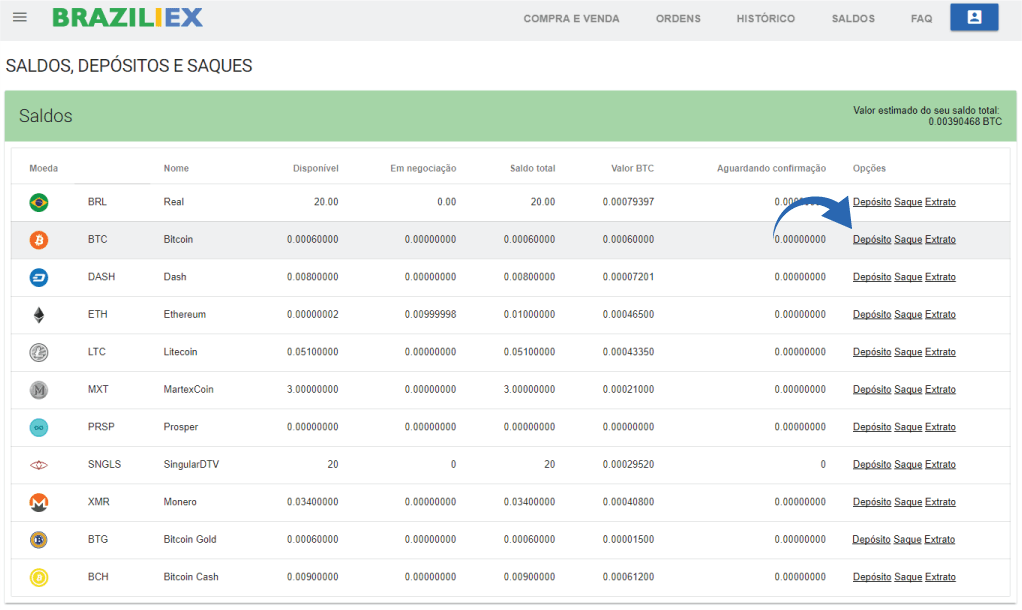The width and height of the screenshot is (1022, 610).
Task: Click the Braziliex logo
Action: (127, 18)
